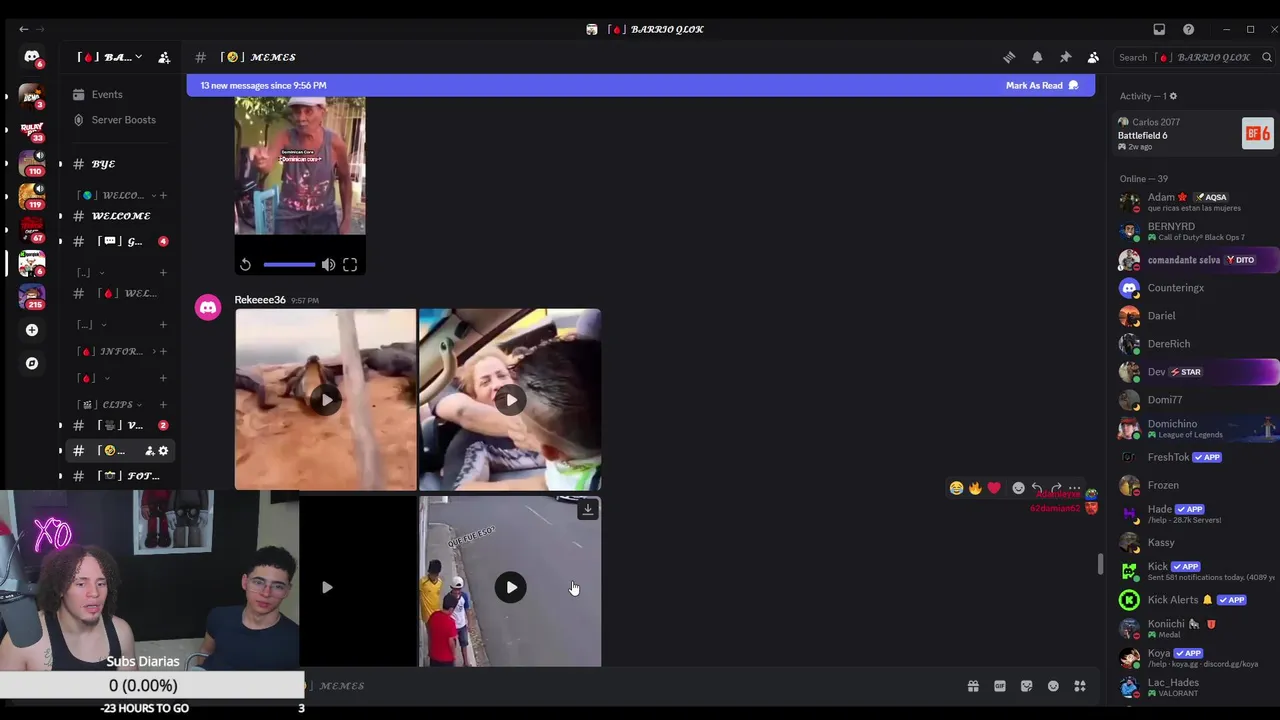Open the G... channel with 4 mentions

(120, 241)
